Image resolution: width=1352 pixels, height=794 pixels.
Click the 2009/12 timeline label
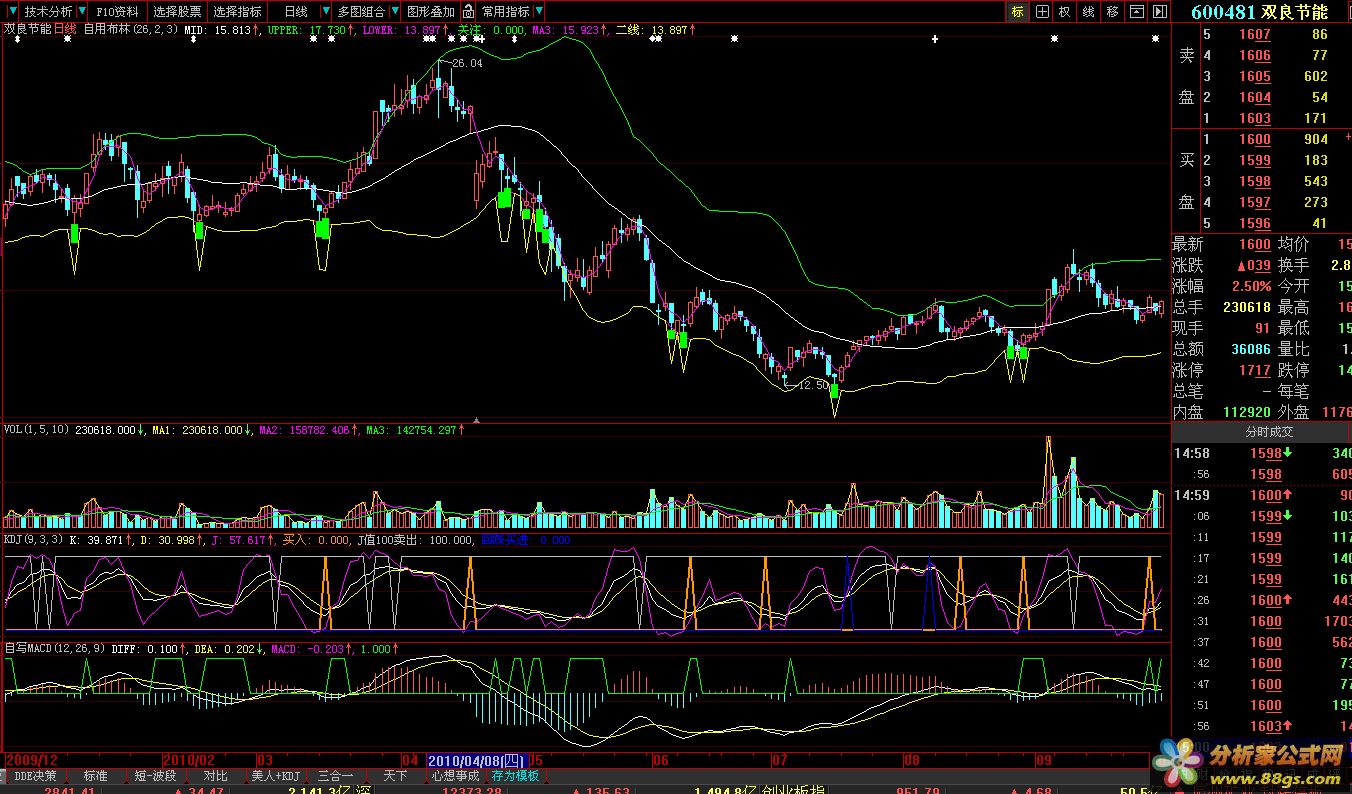pos(31,760)
